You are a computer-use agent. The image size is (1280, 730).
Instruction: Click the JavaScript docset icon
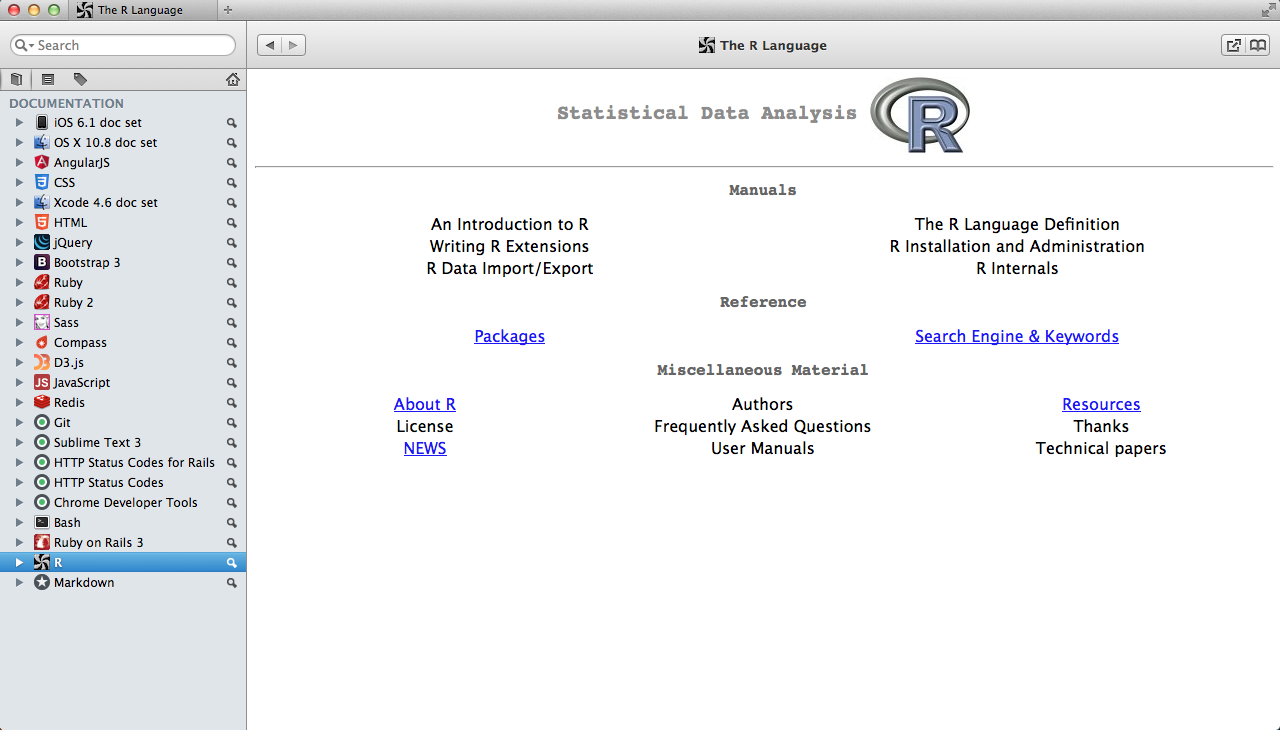41,382
